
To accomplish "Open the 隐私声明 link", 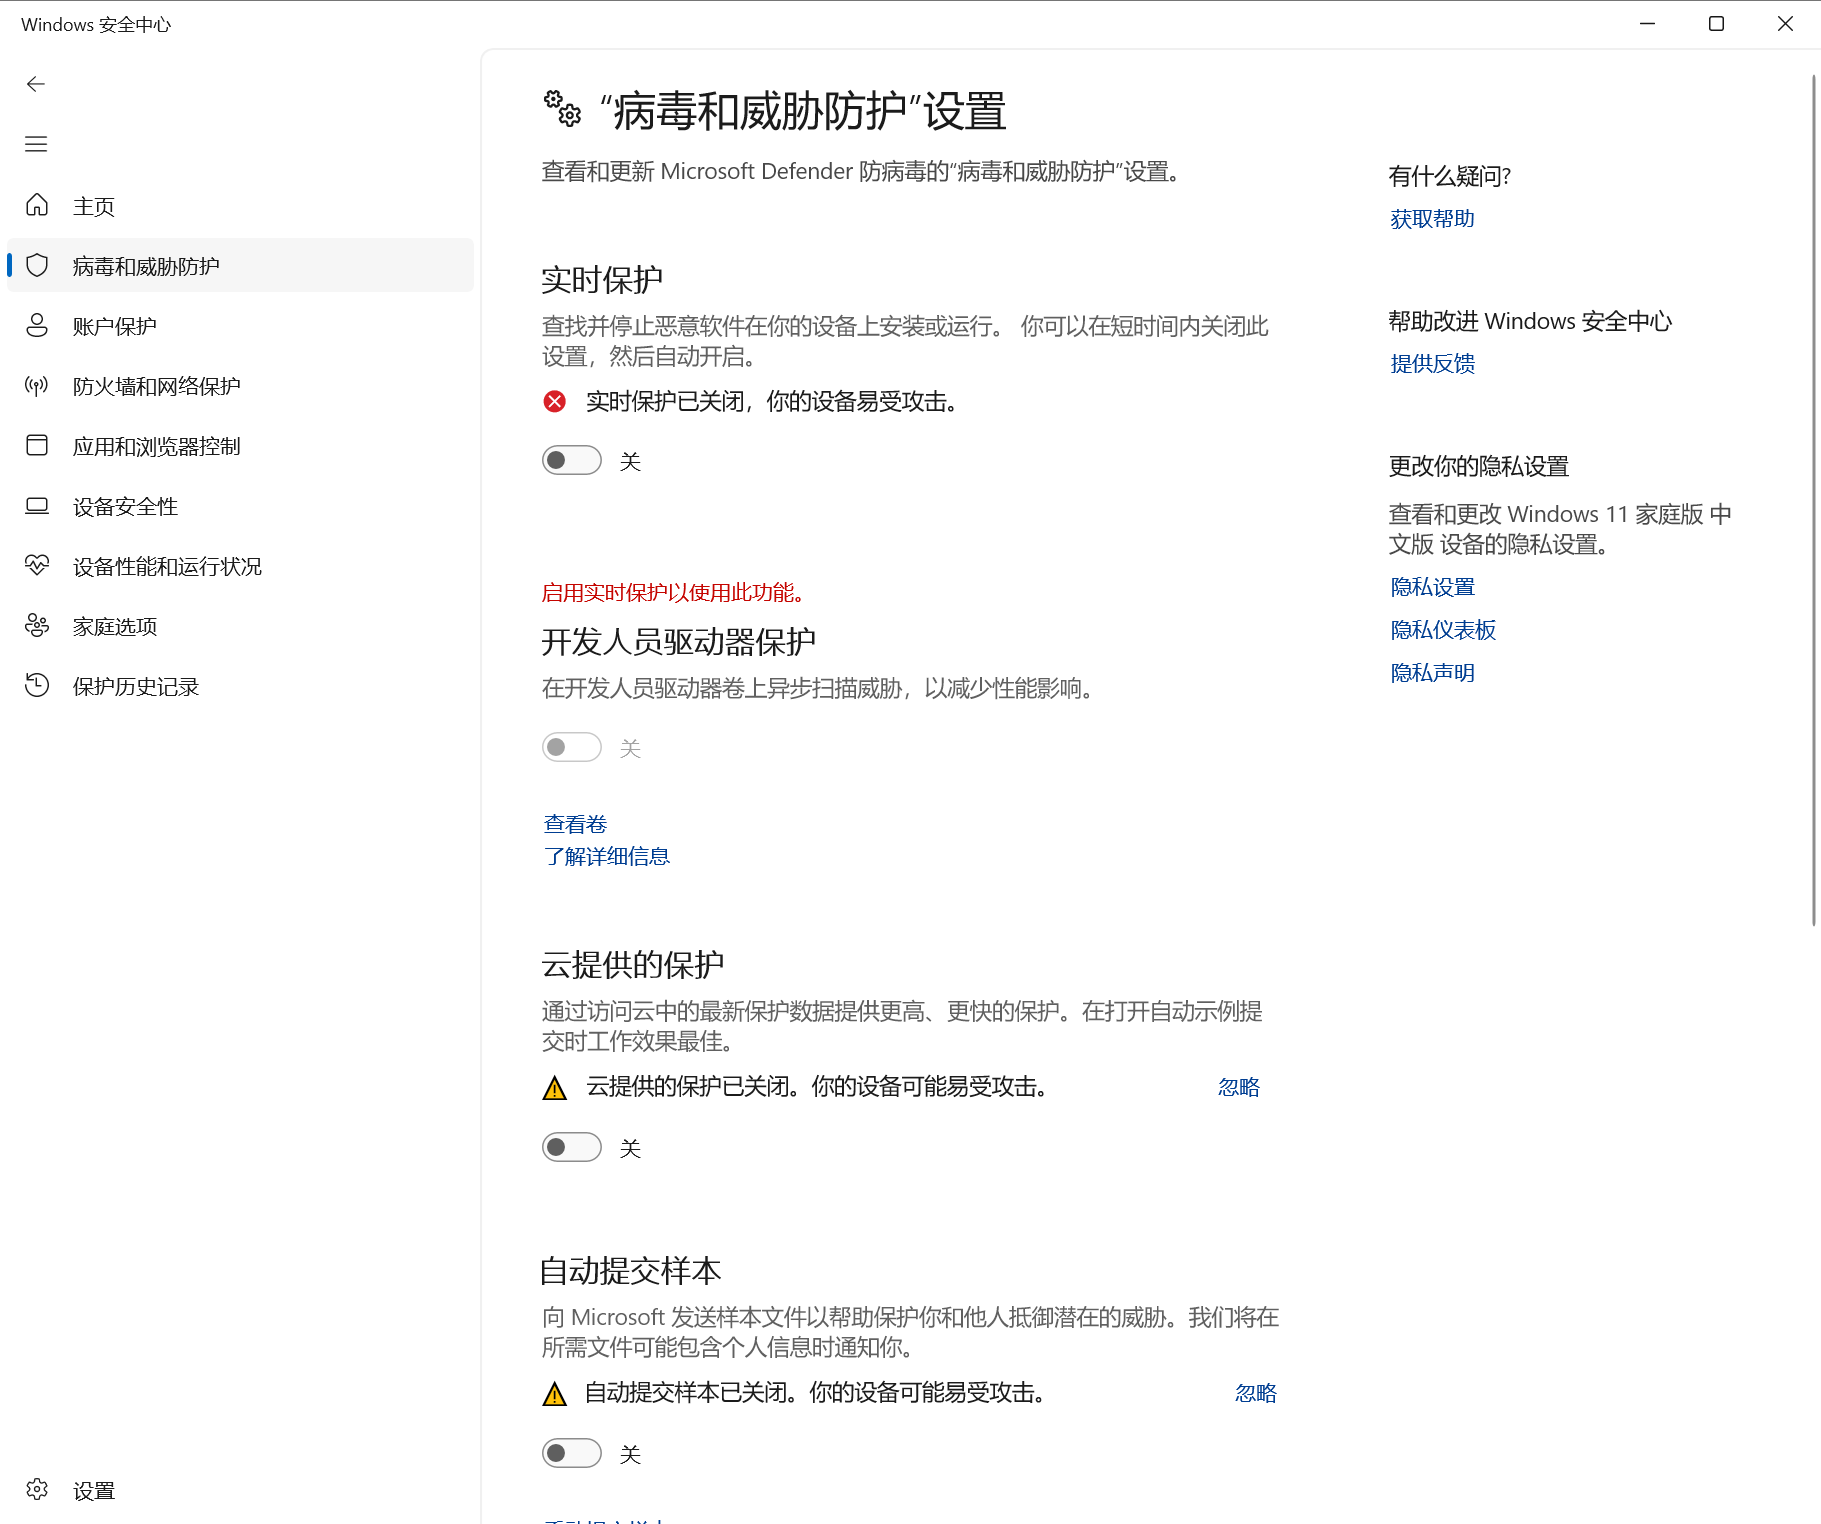I will pos(1432,673).
